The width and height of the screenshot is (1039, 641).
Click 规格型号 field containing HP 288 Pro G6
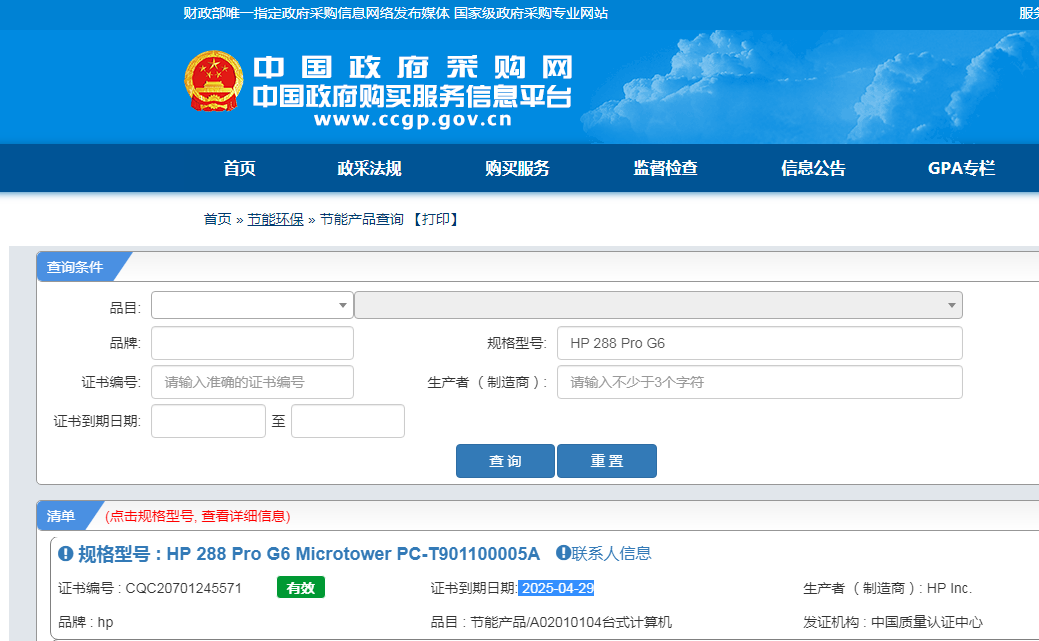tap(759, 343)
